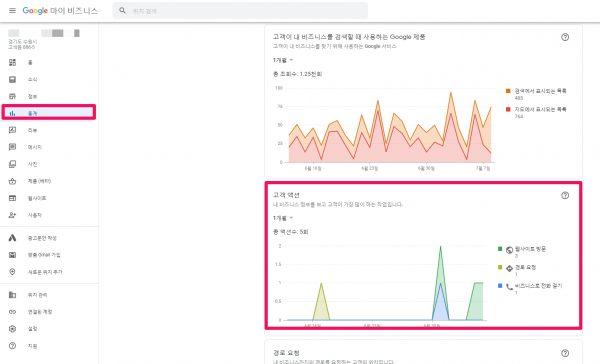
Task: Click red maps listing legend swatch
Action: (x=508, y=109)
